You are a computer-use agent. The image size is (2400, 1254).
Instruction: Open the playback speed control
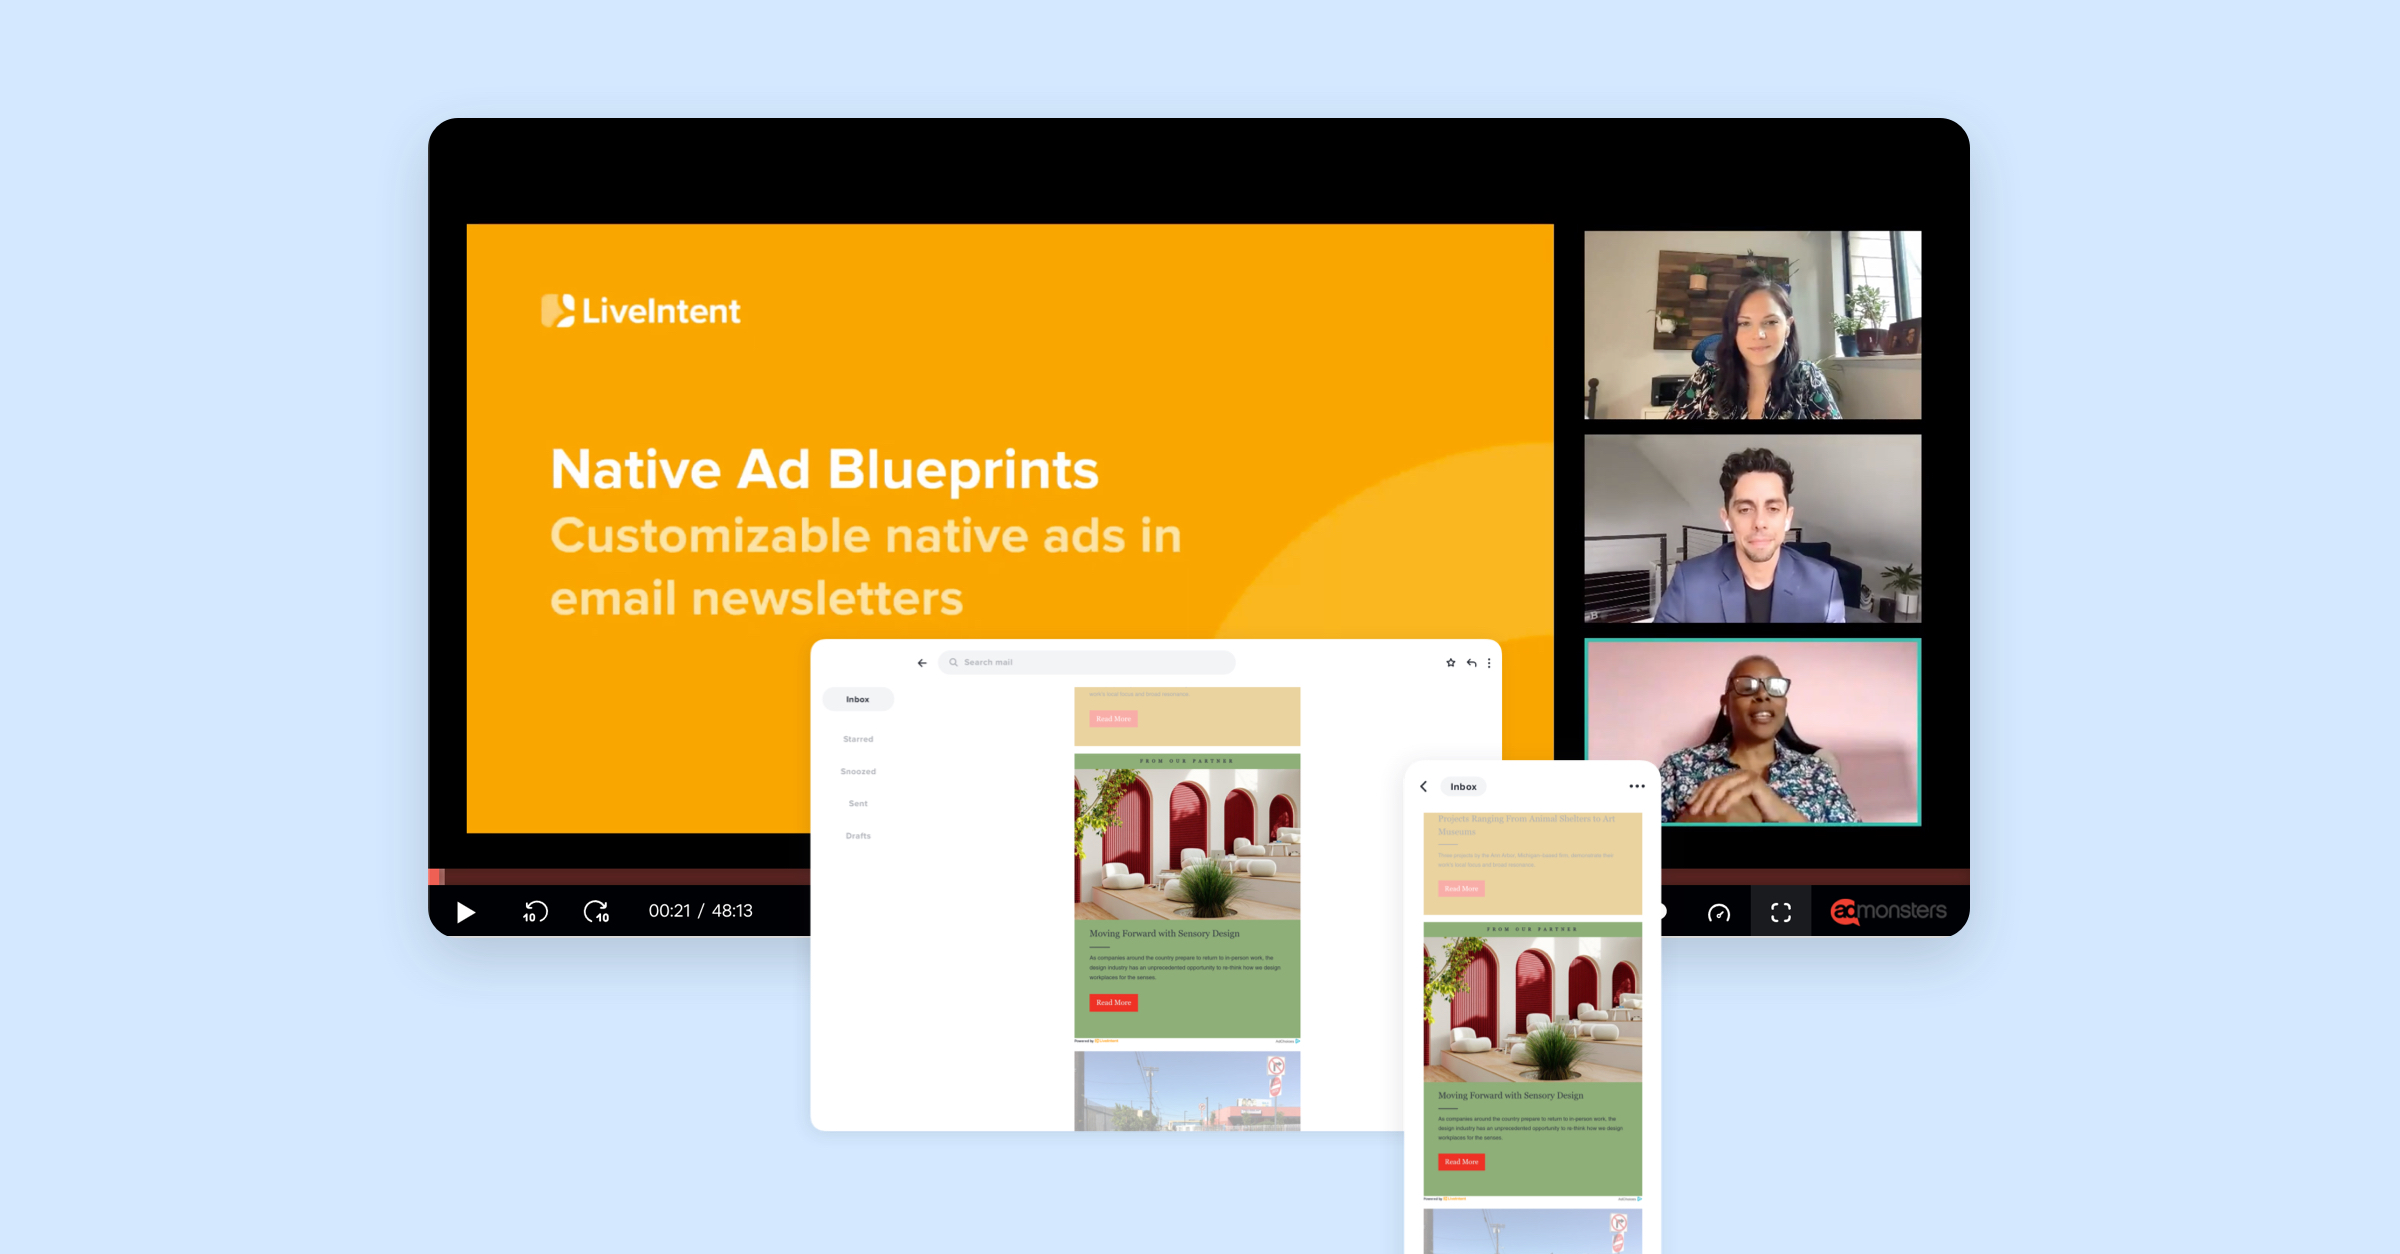coord(1719,912)
